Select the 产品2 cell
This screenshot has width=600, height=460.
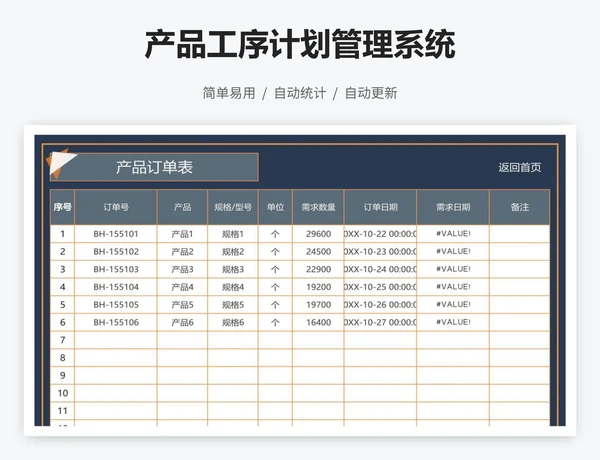click(x=182, y=251)
